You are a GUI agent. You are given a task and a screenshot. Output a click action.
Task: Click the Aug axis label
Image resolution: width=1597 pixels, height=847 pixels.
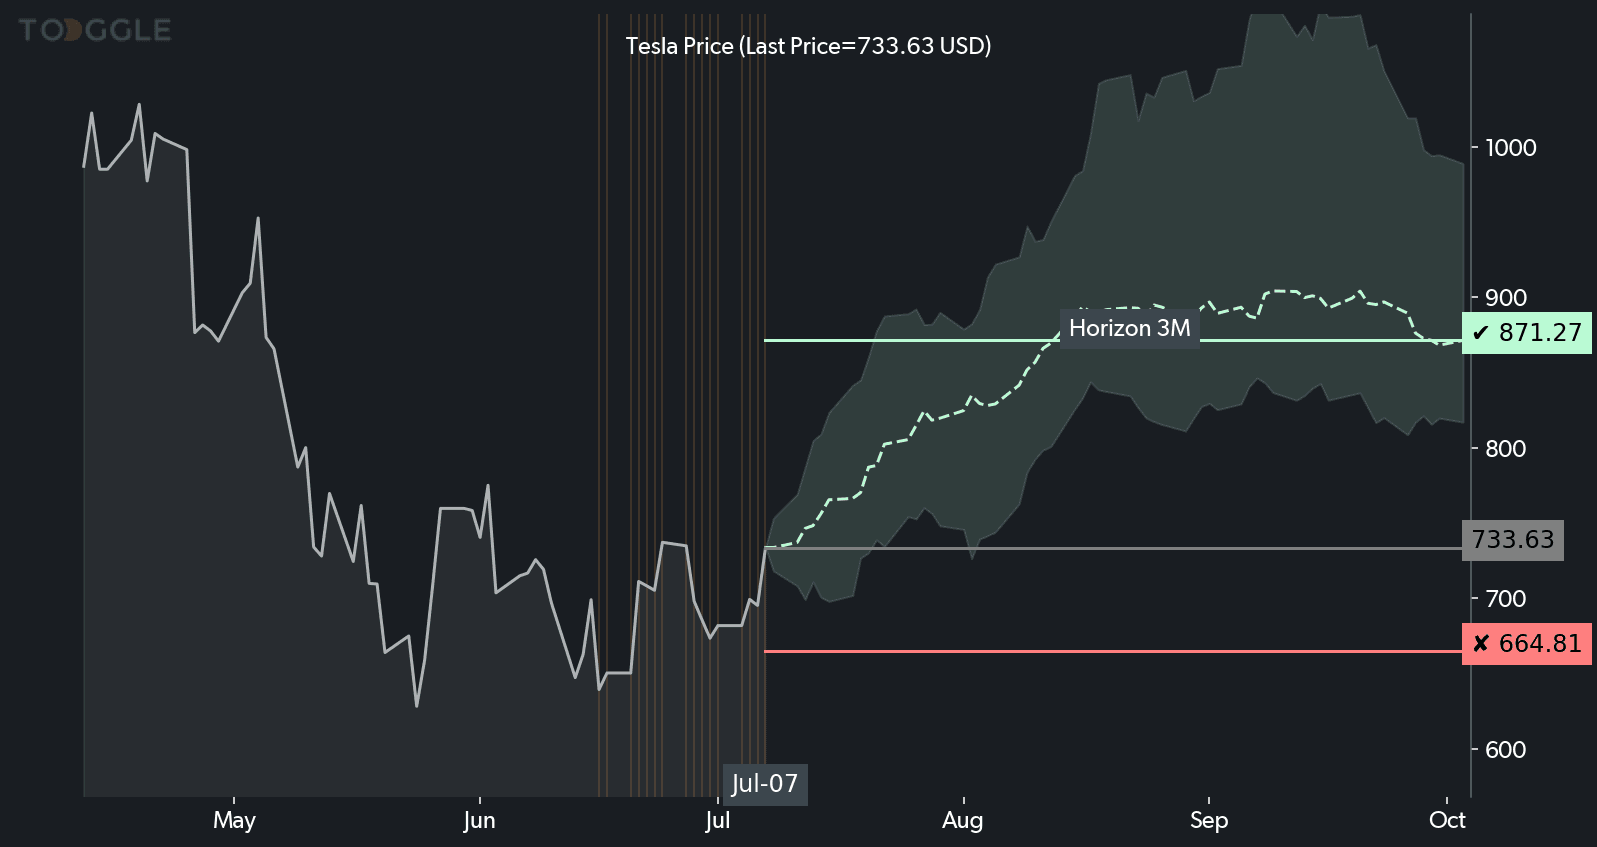(962, 821)
